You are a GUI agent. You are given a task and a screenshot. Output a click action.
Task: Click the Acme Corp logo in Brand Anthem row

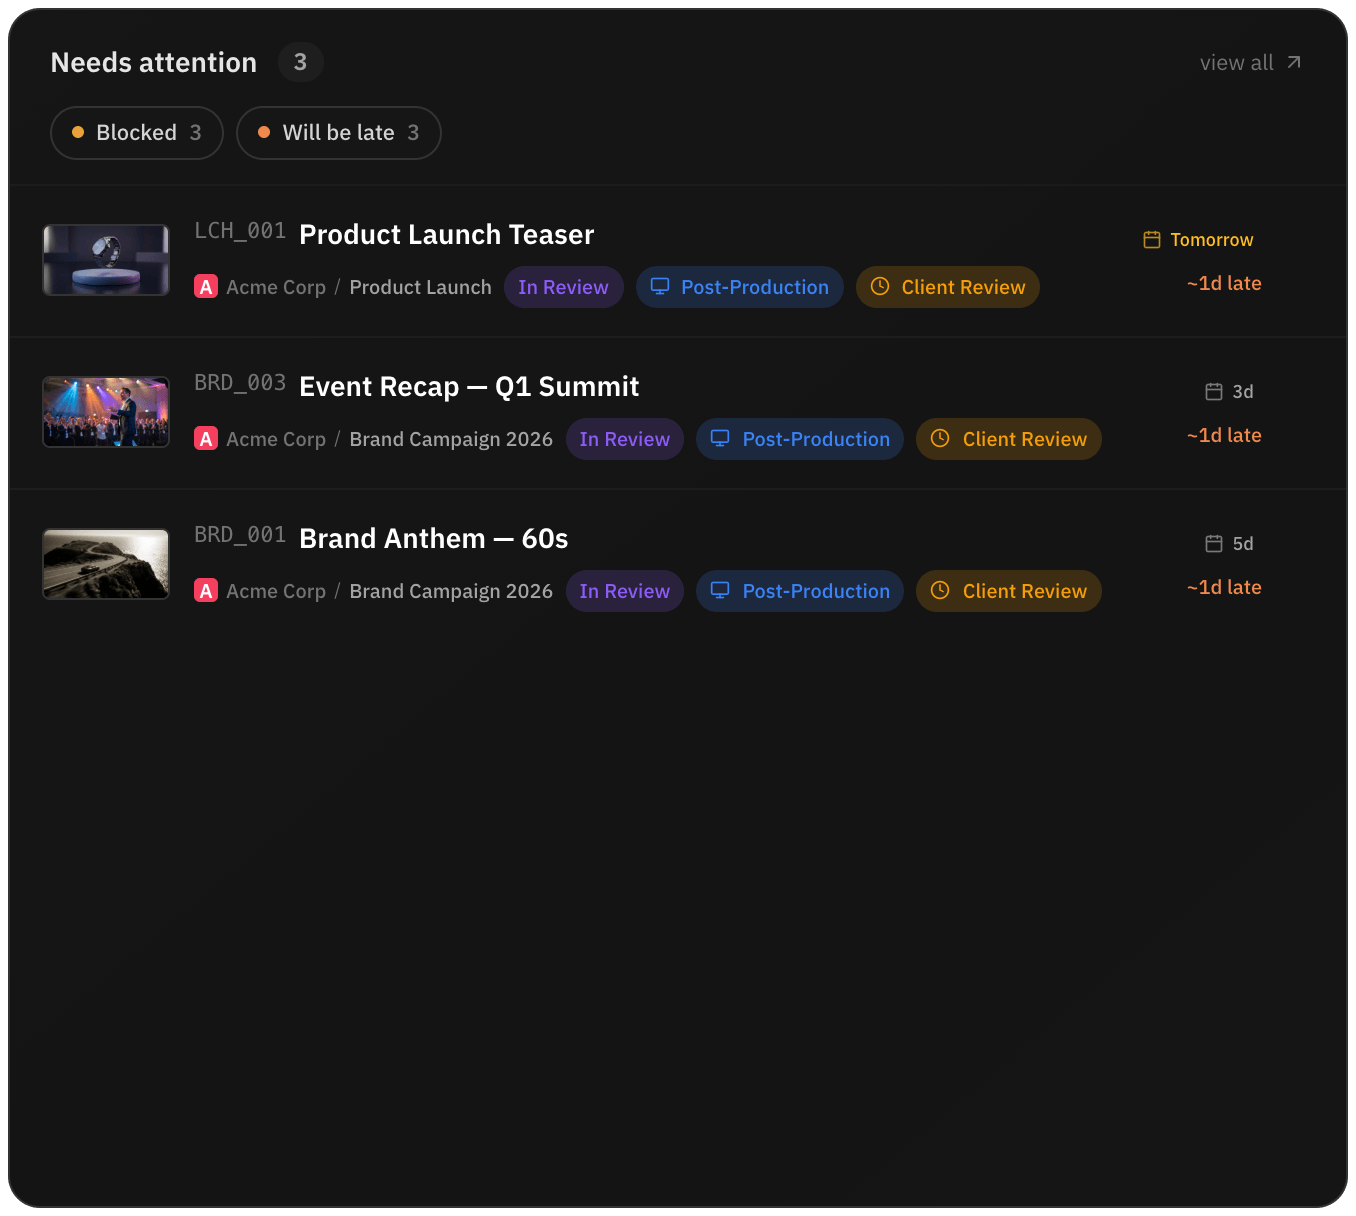(x=206, y=591)
